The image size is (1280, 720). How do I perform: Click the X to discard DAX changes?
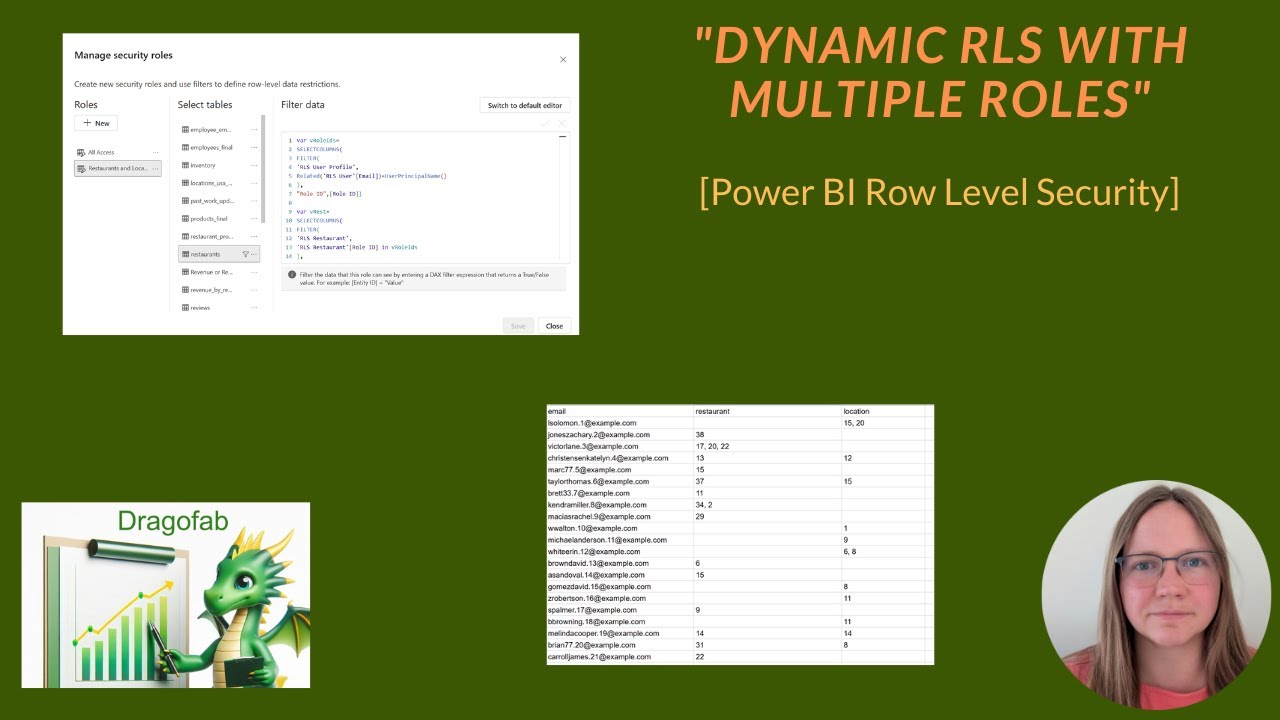[561, 123]
